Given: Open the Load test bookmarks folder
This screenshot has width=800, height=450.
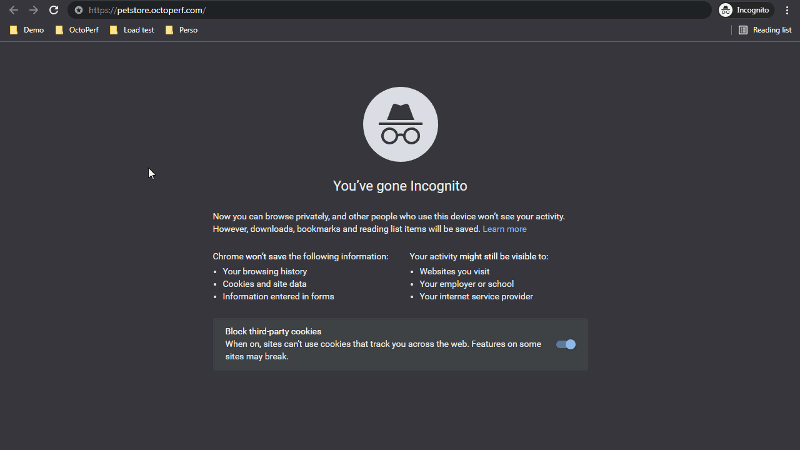Looking at the screenshot, I should (132, 30).
